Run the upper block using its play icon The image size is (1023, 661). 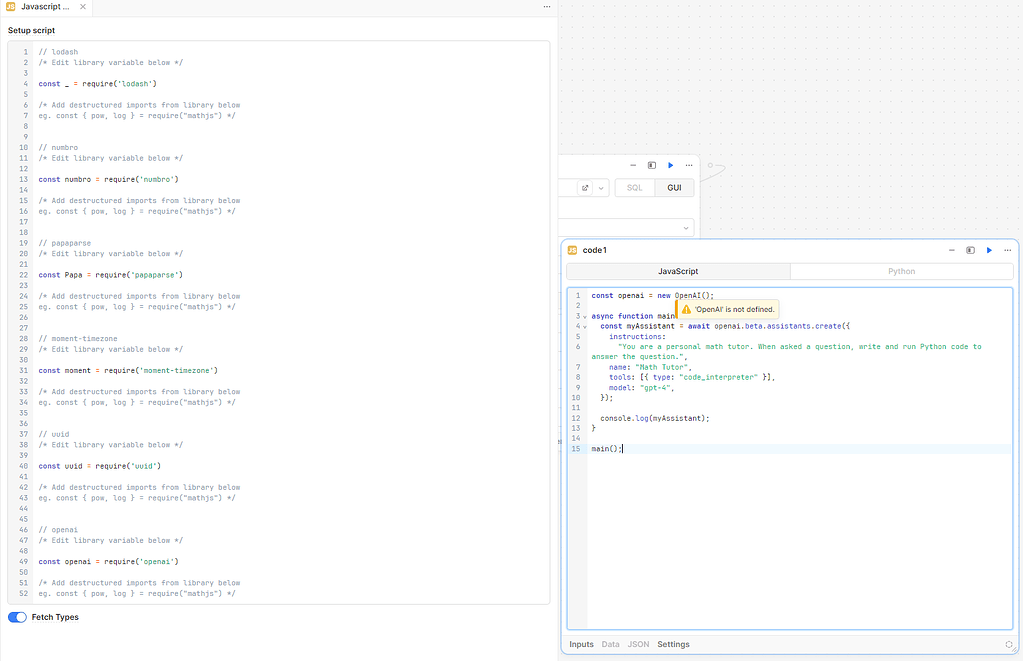[670, 165]
